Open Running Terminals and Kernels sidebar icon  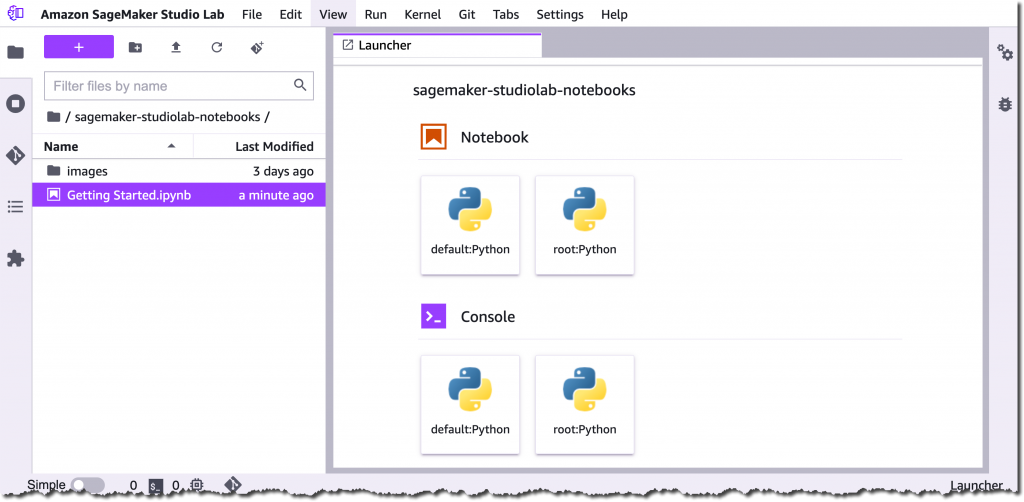[16, 104]
